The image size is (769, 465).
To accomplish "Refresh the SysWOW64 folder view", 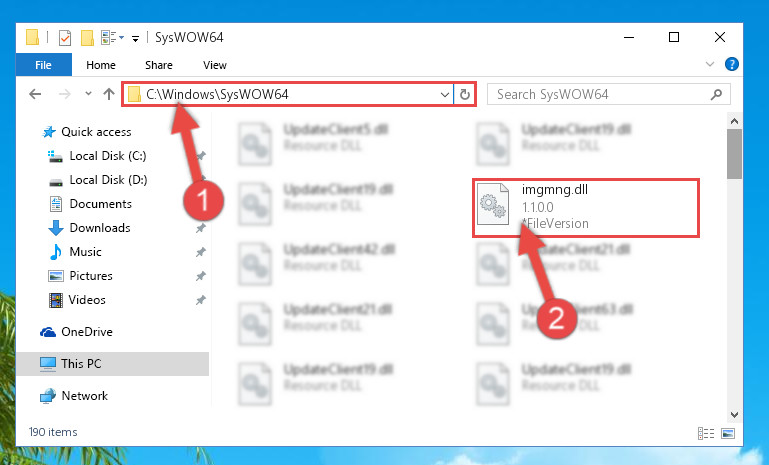I will coord(464,94).
